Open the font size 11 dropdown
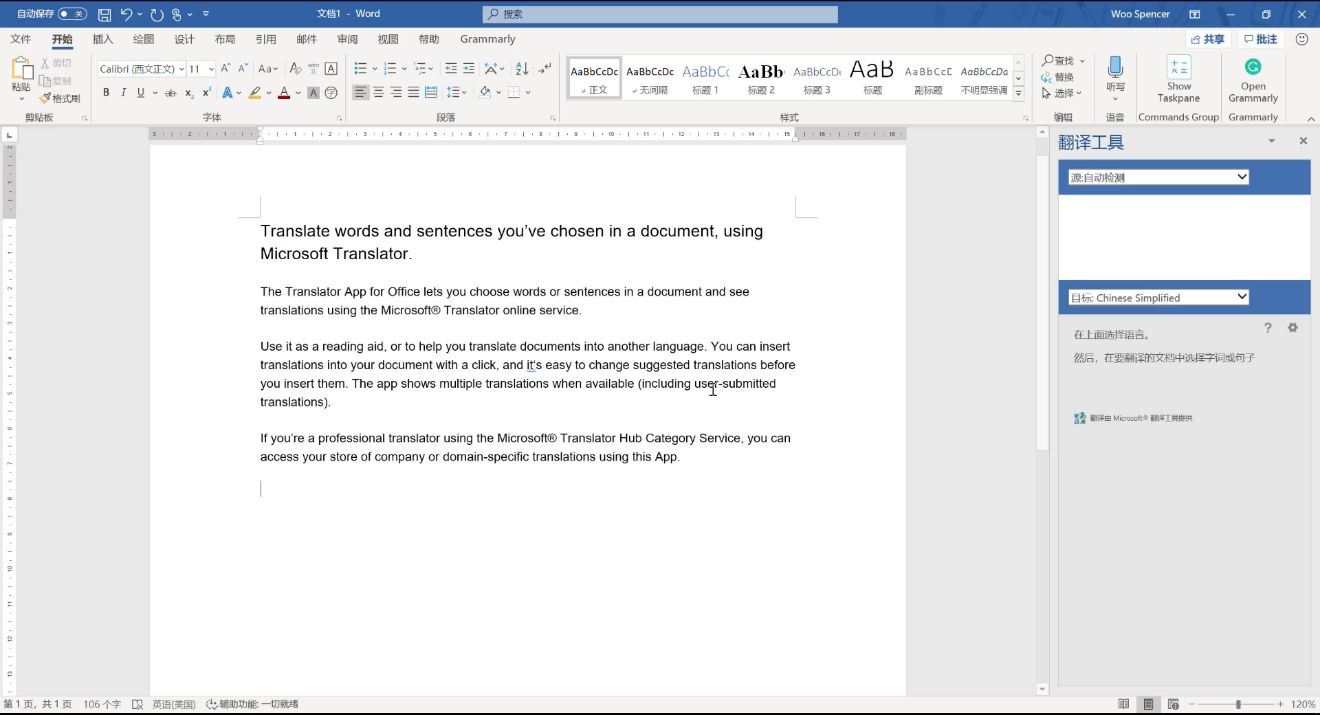The image size is (1320, 715). pos(211,69)
